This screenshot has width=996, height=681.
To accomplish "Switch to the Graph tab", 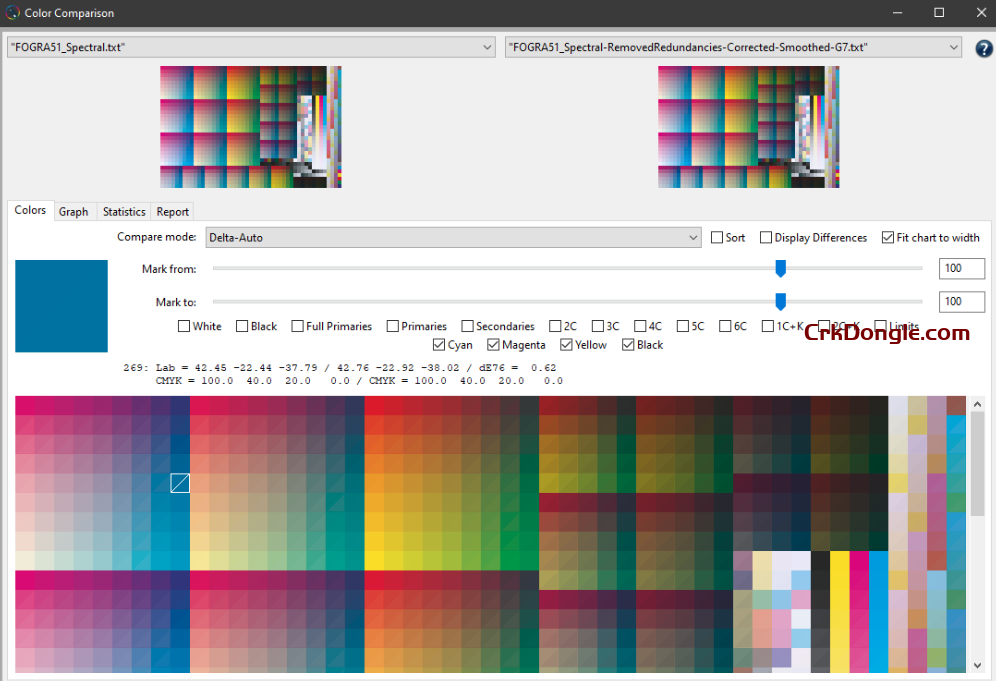I will (x=74, y=211).
